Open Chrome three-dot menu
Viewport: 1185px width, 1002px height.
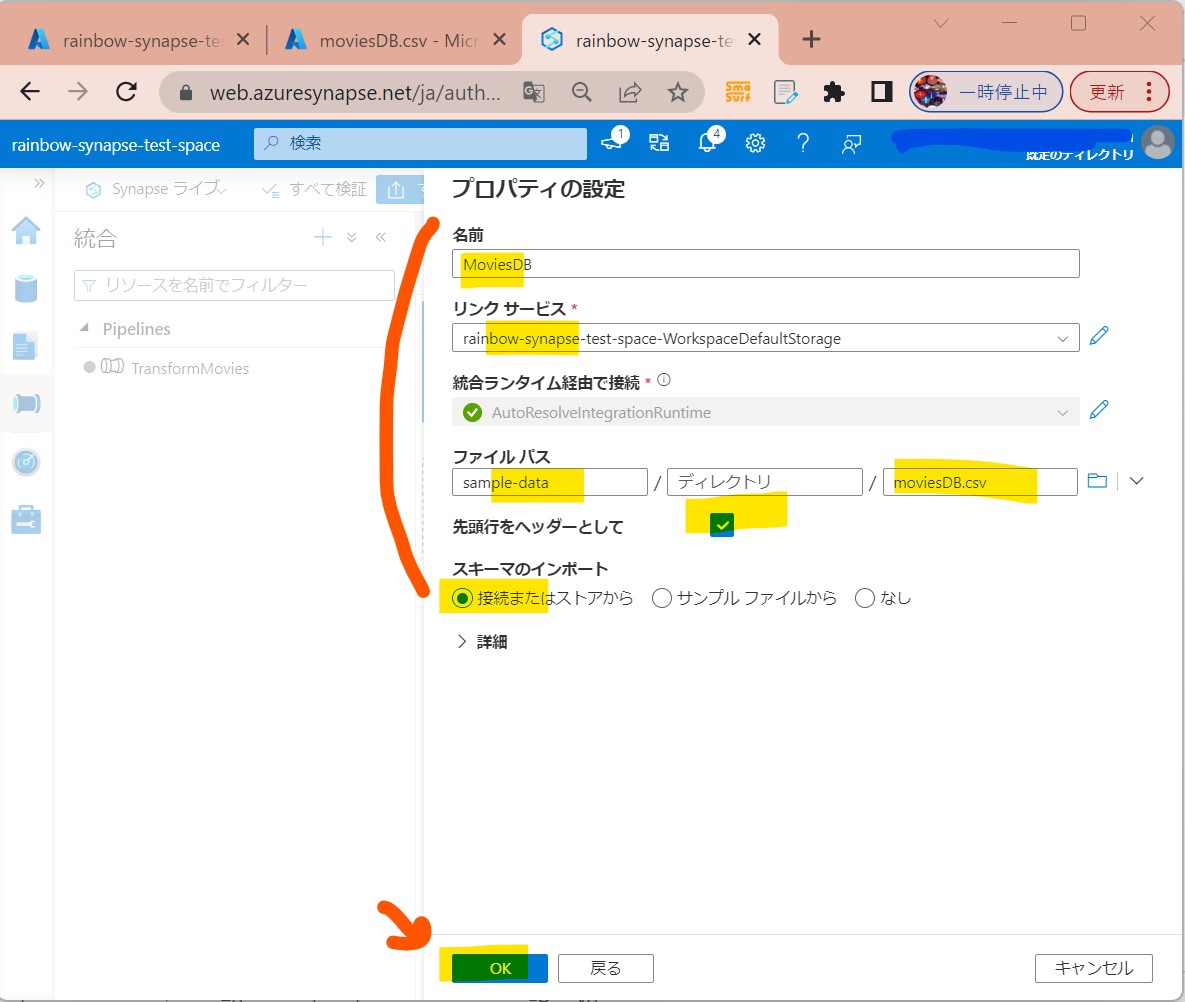[1149, 92]
